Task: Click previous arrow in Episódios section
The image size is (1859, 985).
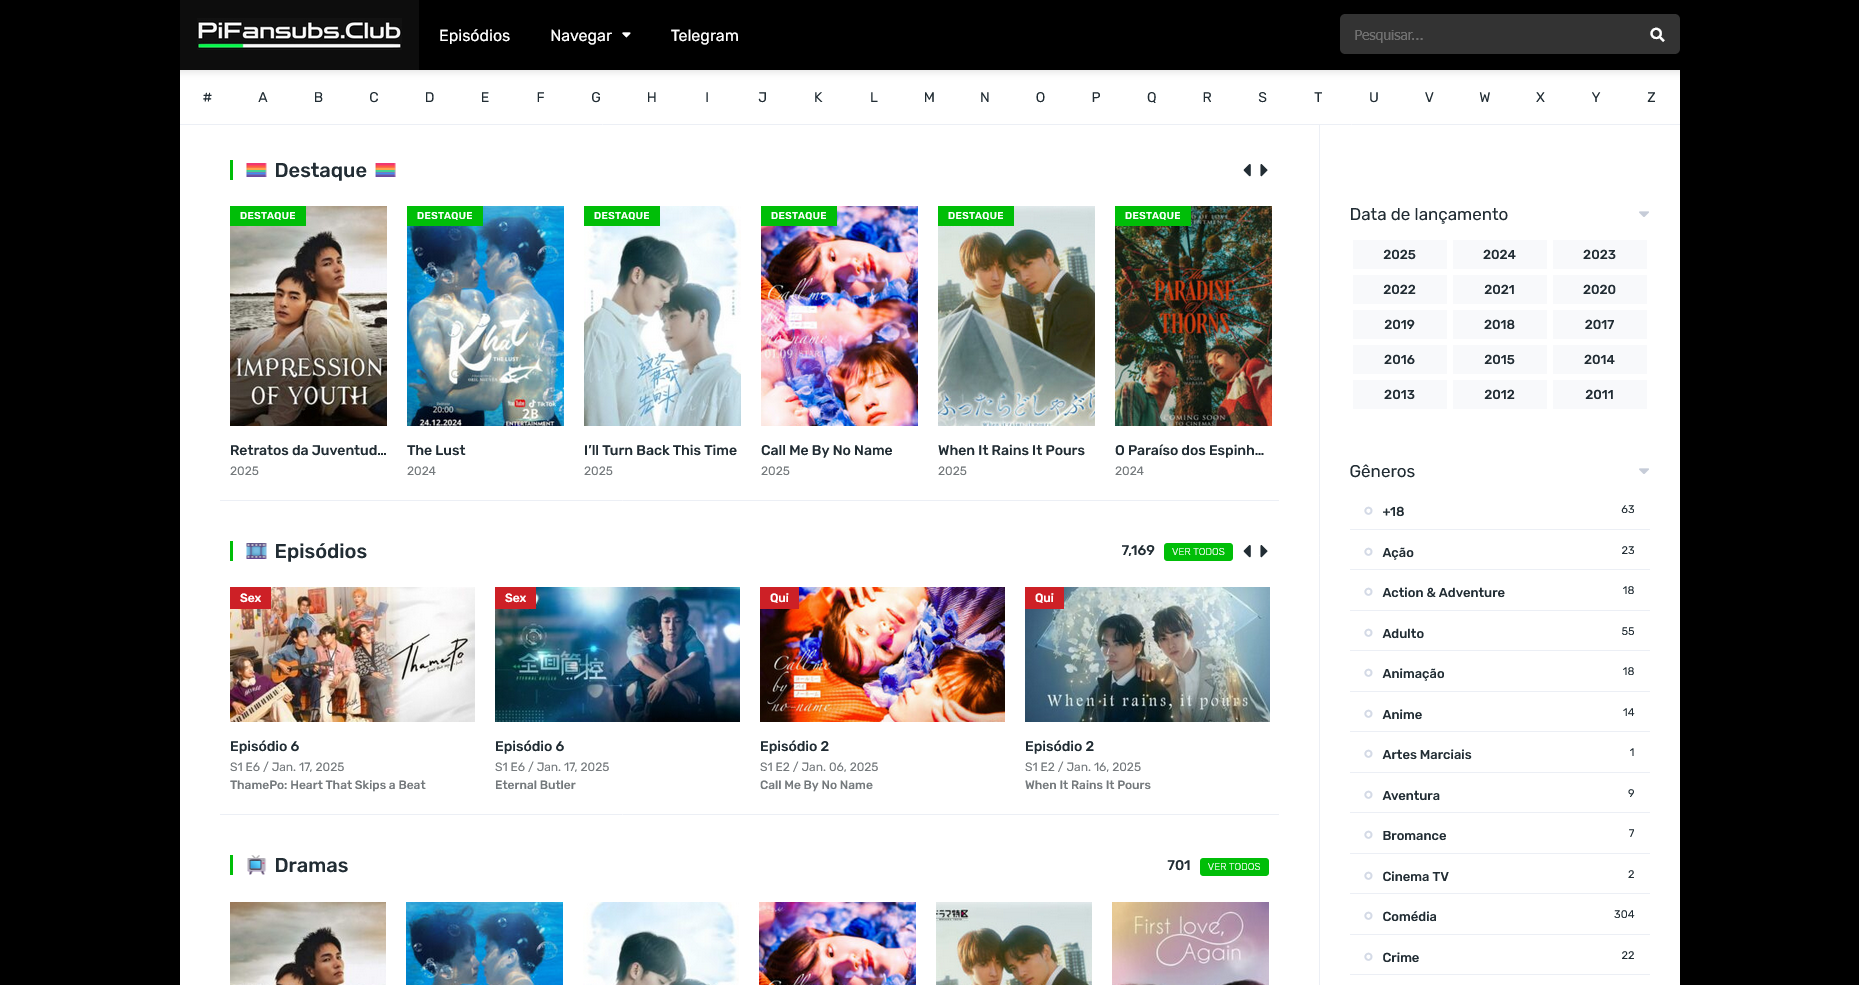Action: [1247, 551]
